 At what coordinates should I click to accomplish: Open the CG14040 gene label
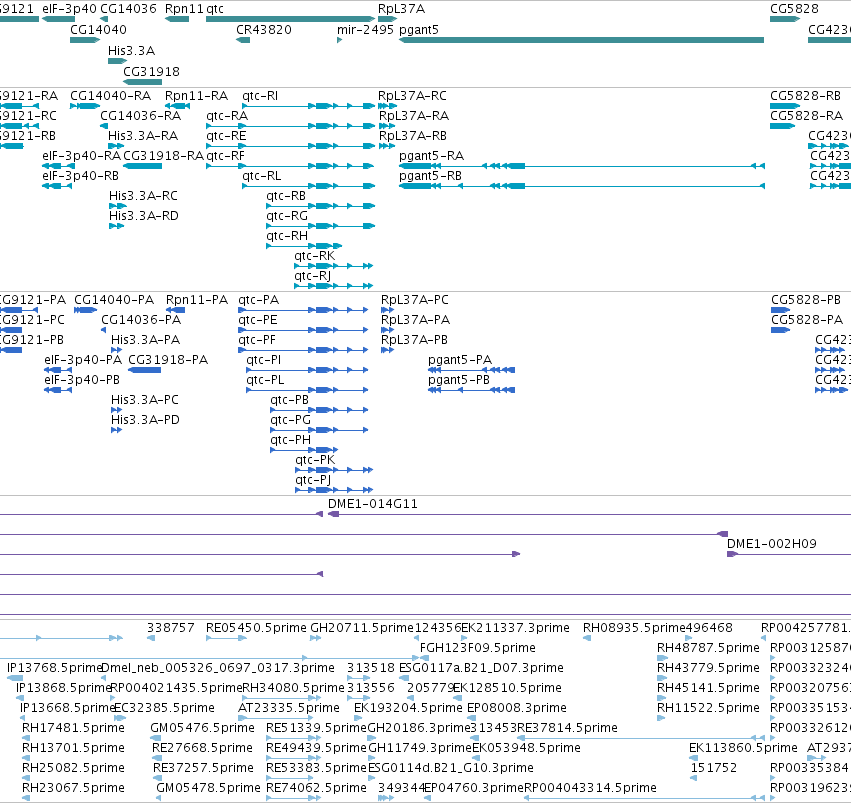[x=98, y=30]
